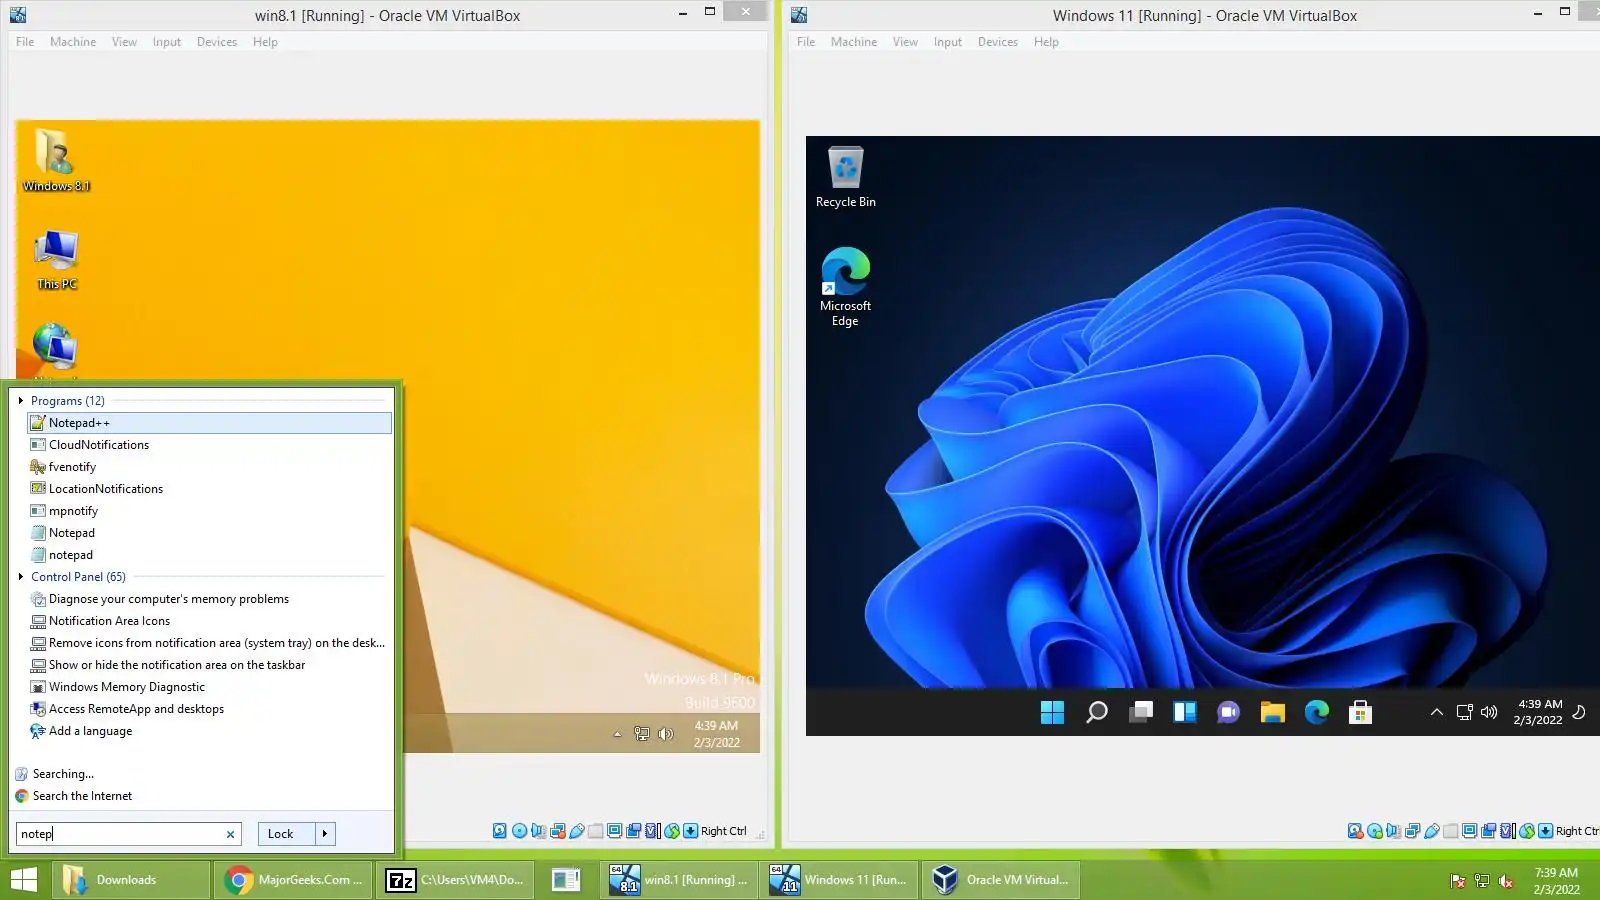Click keyboard capture indicator in Windows 11 VM status bar
Screen dimensions: 1600x900
tap(1546, 831)
